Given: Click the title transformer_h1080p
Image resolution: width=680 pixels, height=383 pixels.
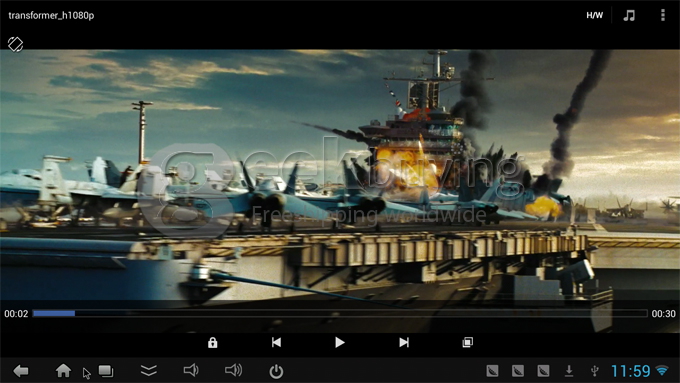Looking at the screenshot, I should pos(51,15).
